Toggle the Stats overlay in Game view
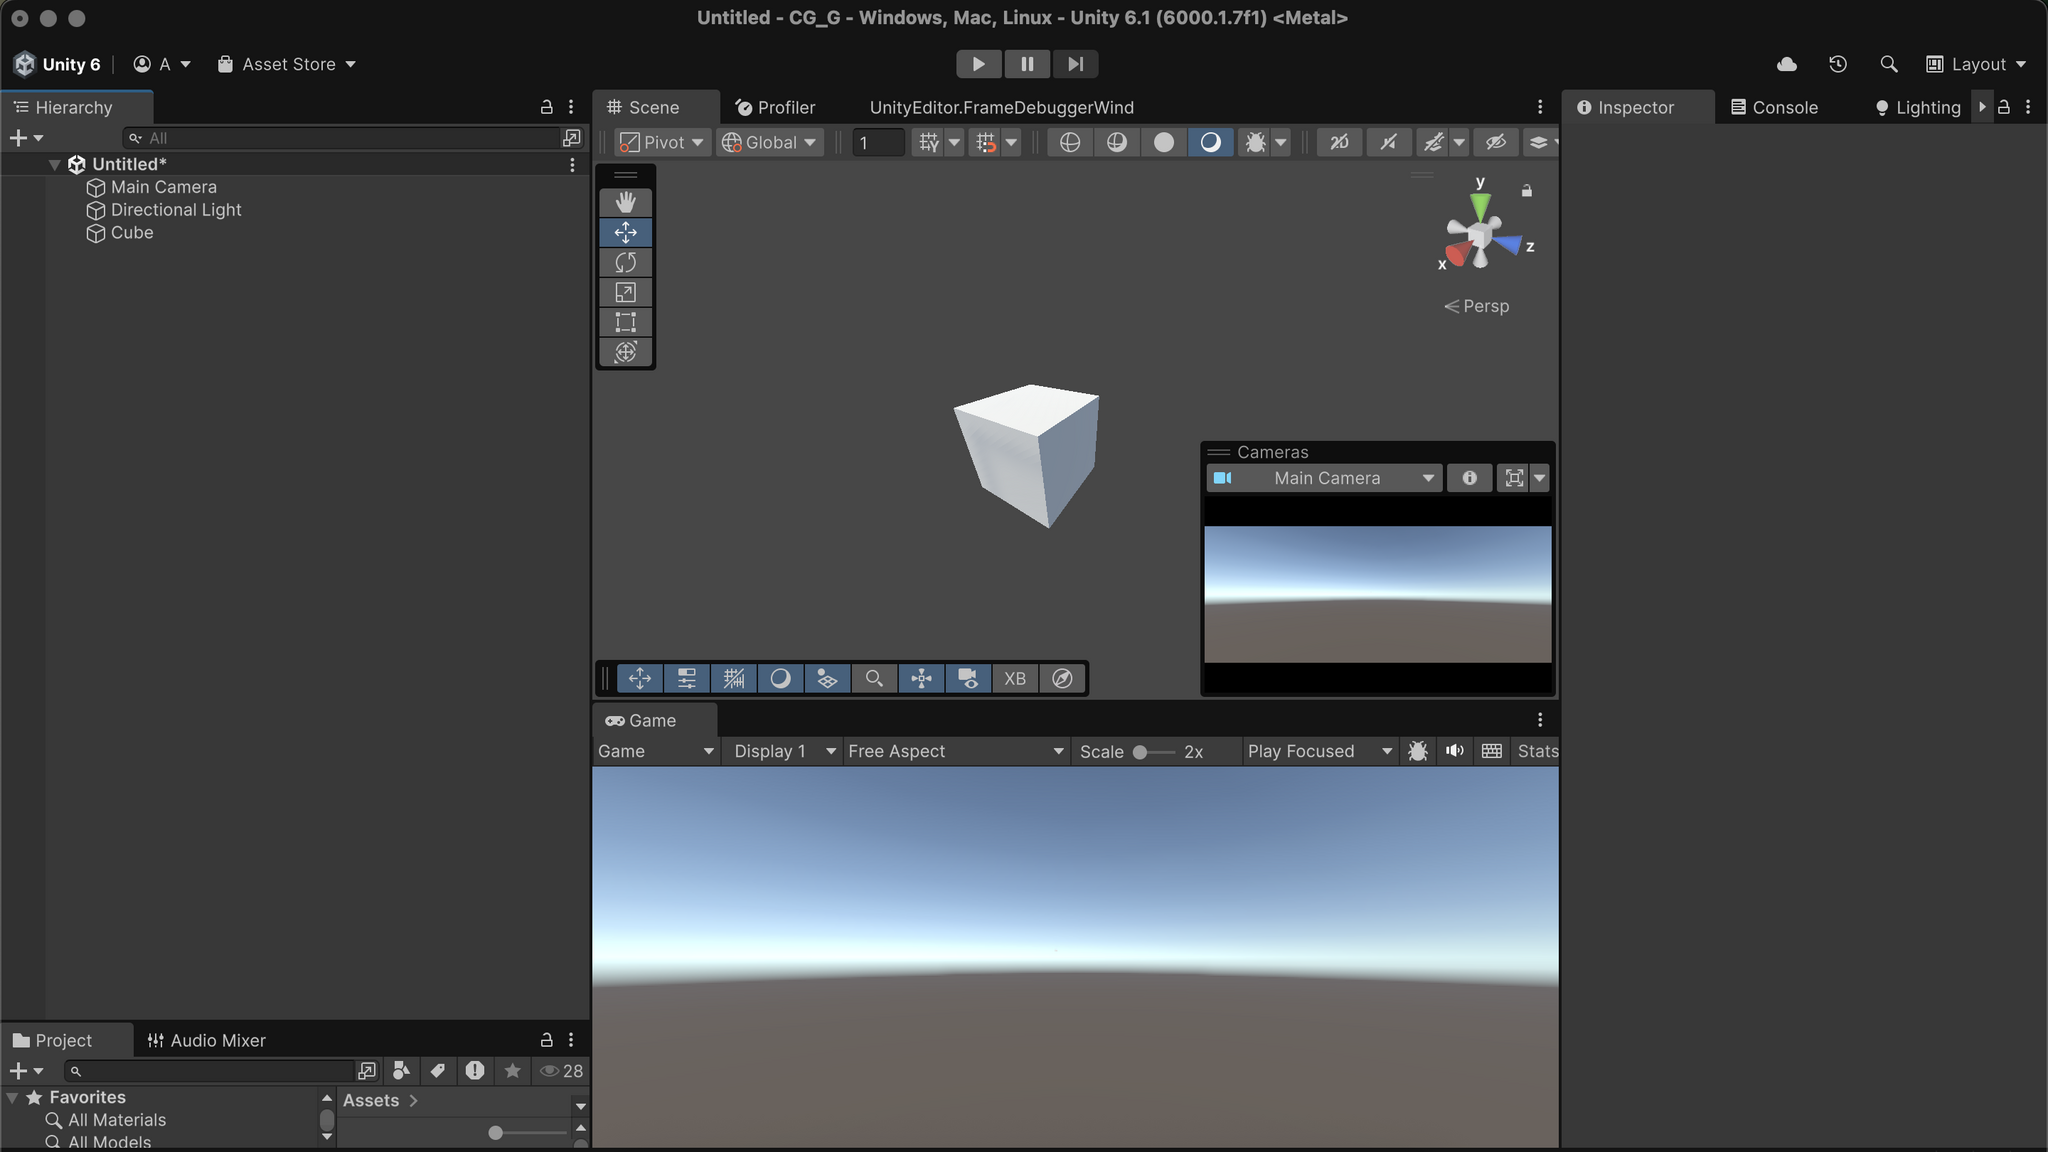Image resolution: width=2048 pixels, height=1152 pixels. (x=1537, y=751)
